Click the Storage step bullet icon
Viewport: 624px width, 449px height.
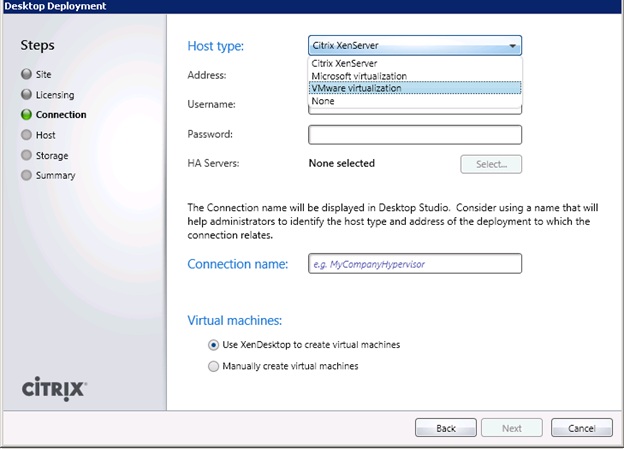26,155
